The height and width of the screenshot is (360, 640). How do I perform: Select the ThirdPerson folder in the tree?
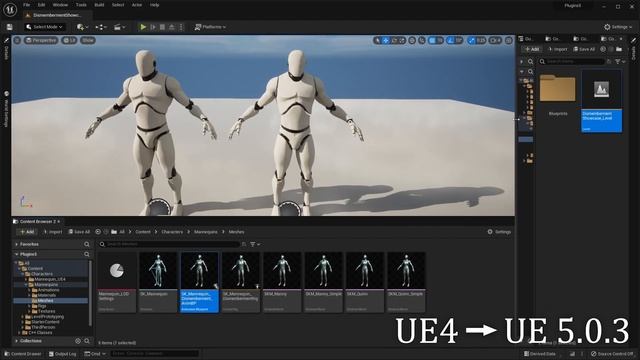pos(40,327)
